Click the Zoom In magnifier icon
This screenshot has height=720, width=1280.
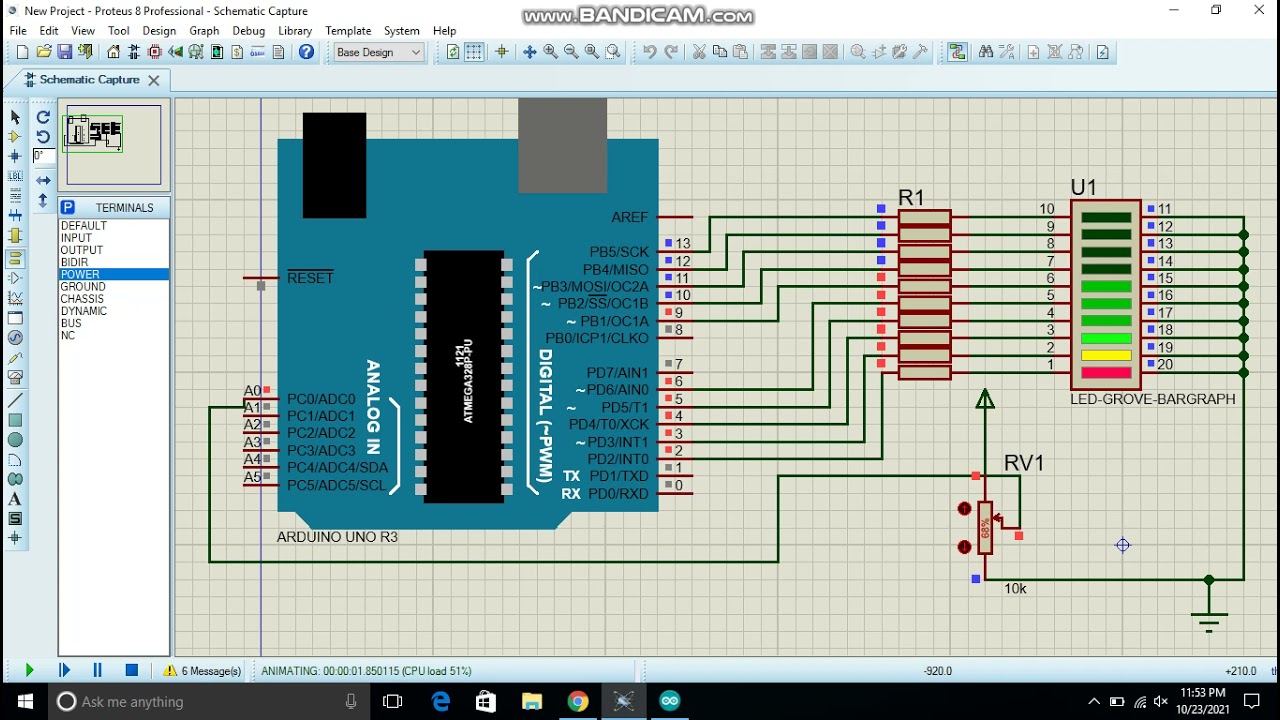[x=550, y=52]
